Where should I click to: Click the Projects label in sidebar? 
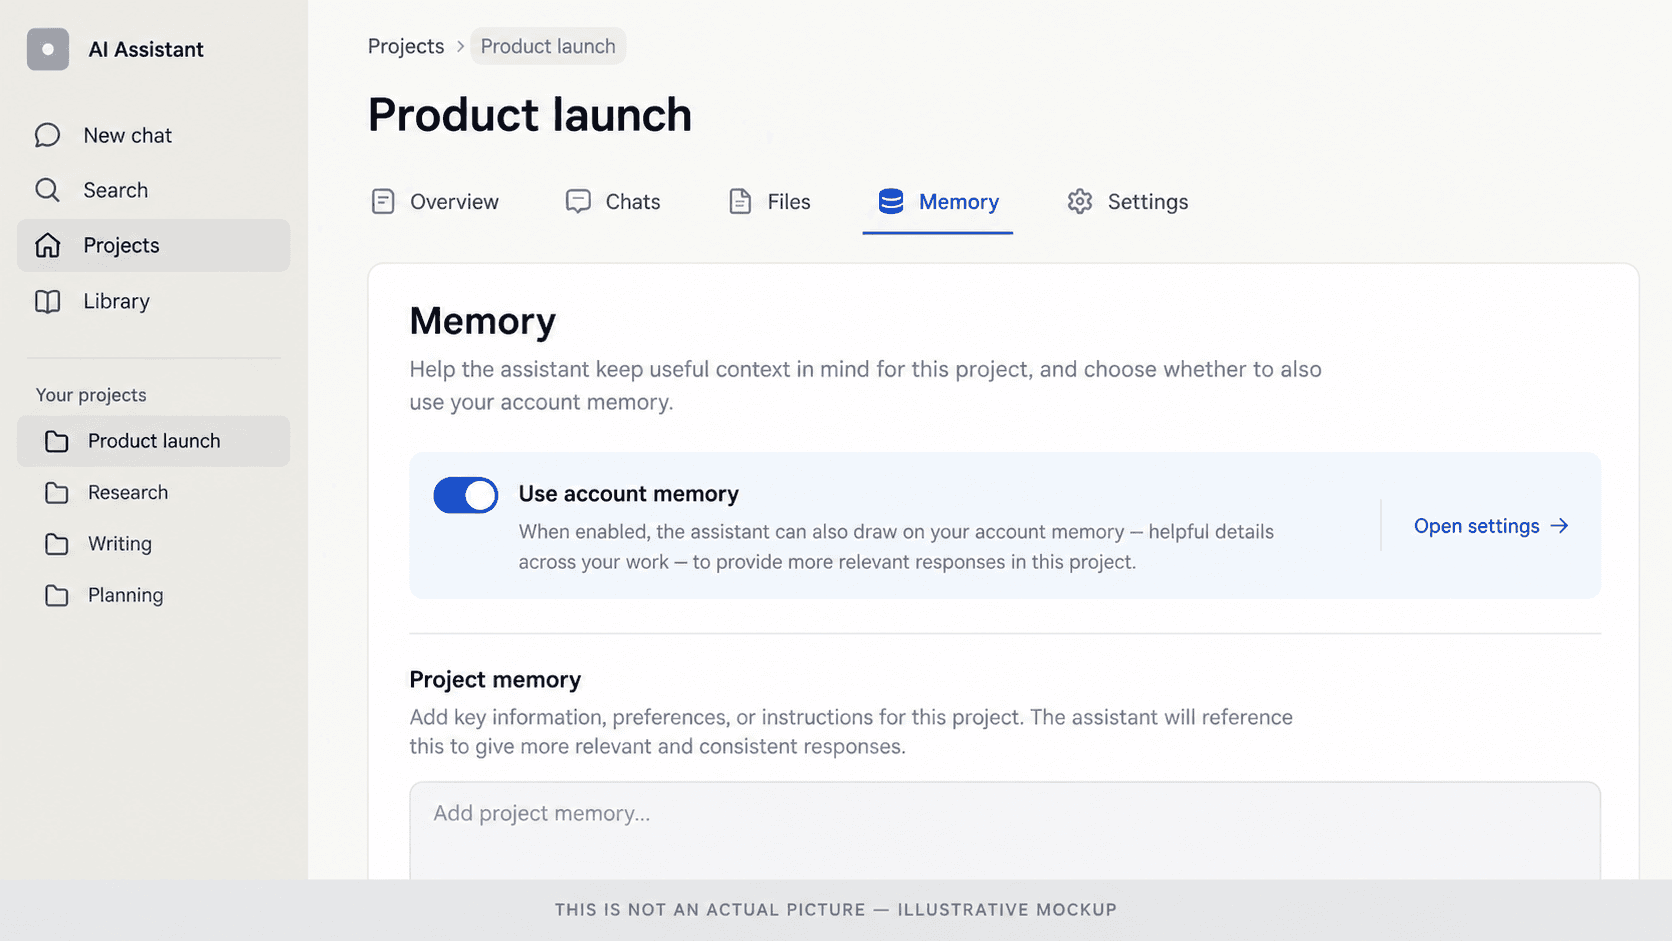point(122,245)
